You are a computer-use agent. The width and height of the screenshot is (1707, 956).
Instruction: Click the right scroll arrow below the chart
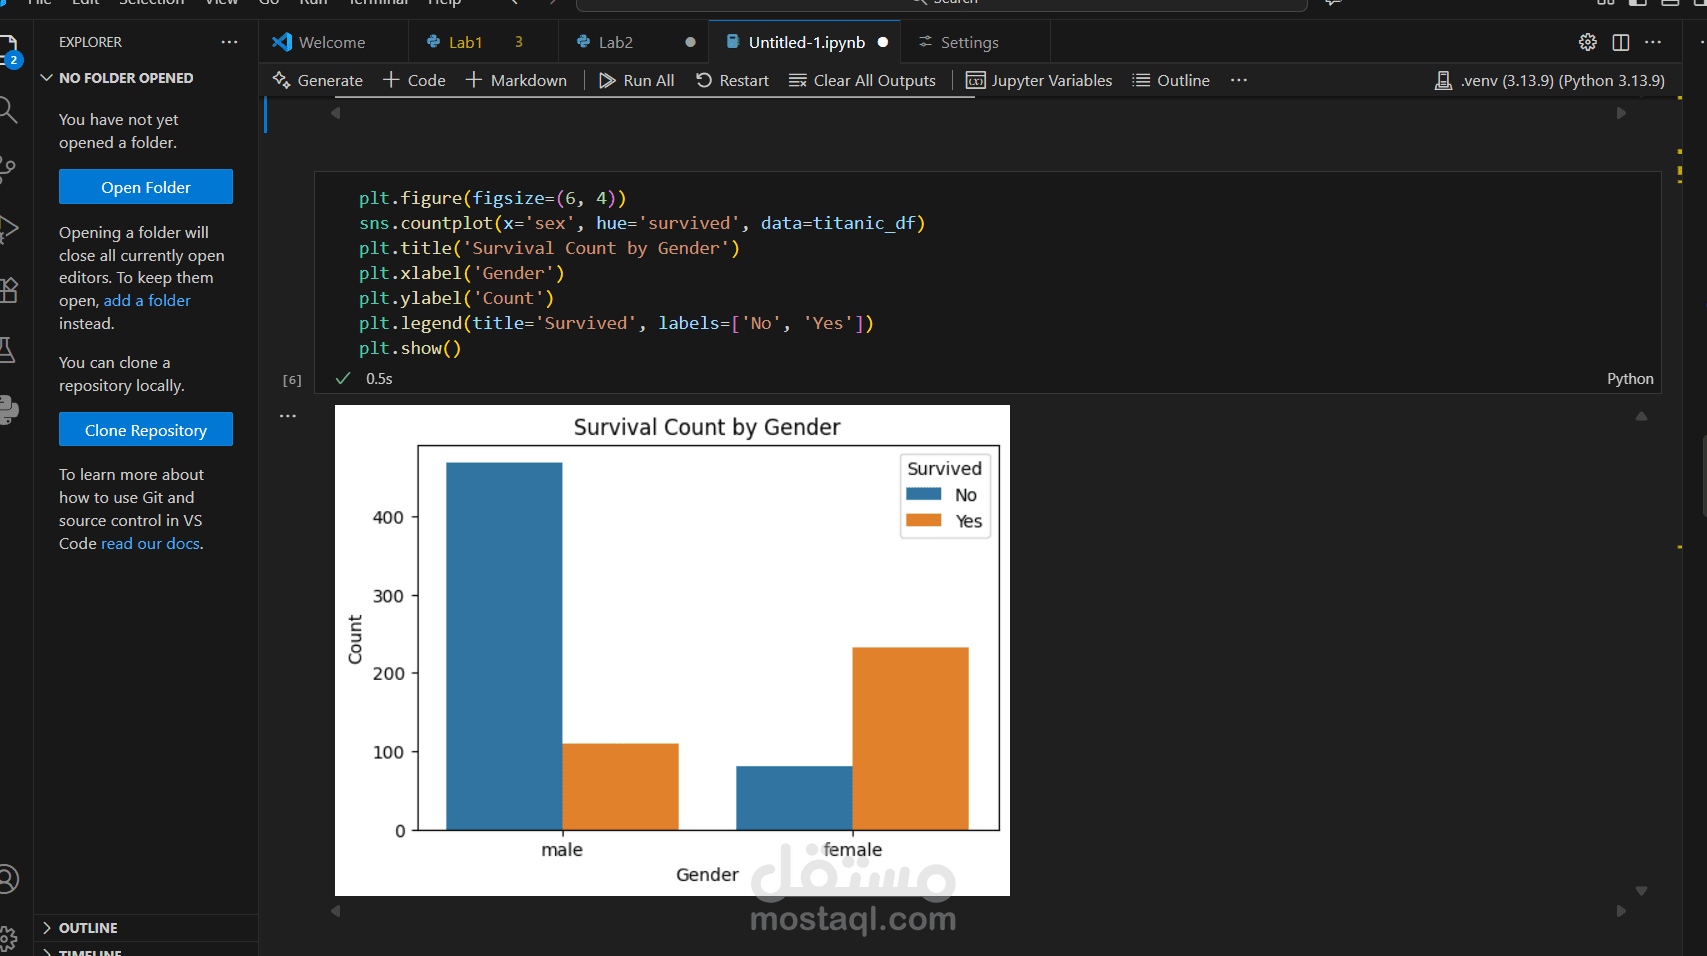point(1621,911)
